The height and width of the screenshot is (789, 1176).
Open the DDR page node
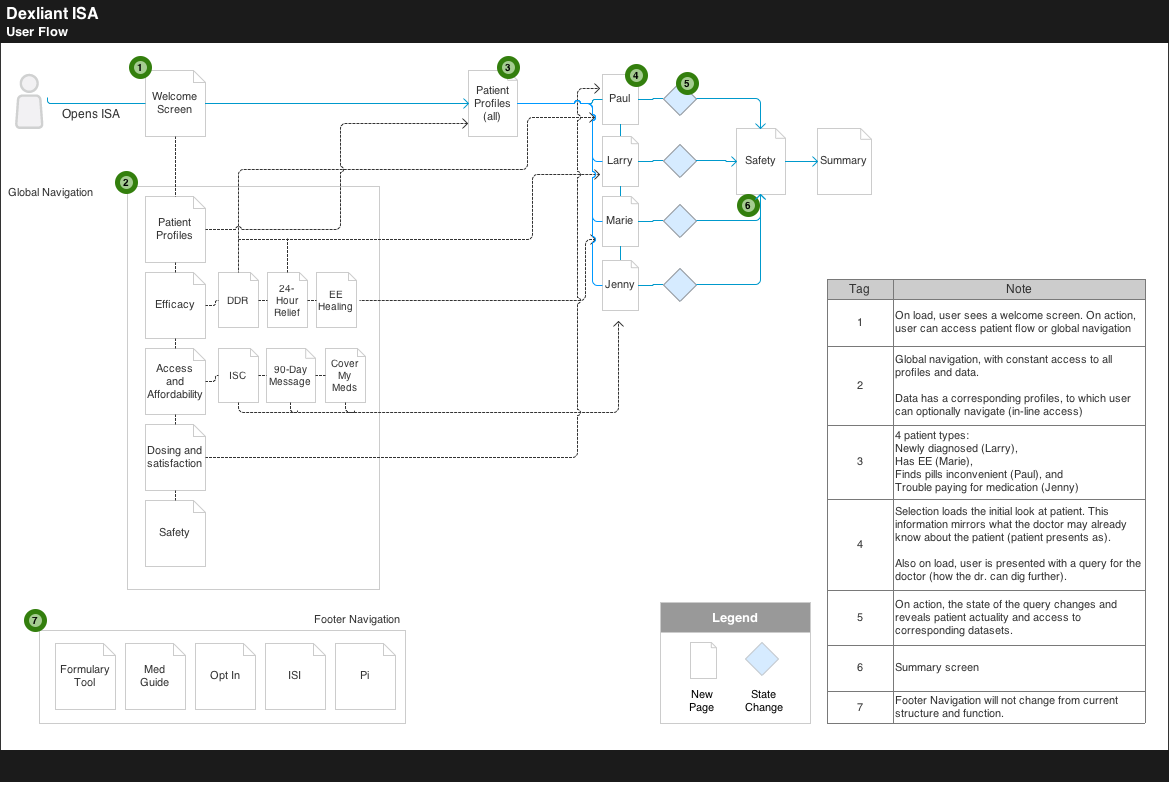238,301
